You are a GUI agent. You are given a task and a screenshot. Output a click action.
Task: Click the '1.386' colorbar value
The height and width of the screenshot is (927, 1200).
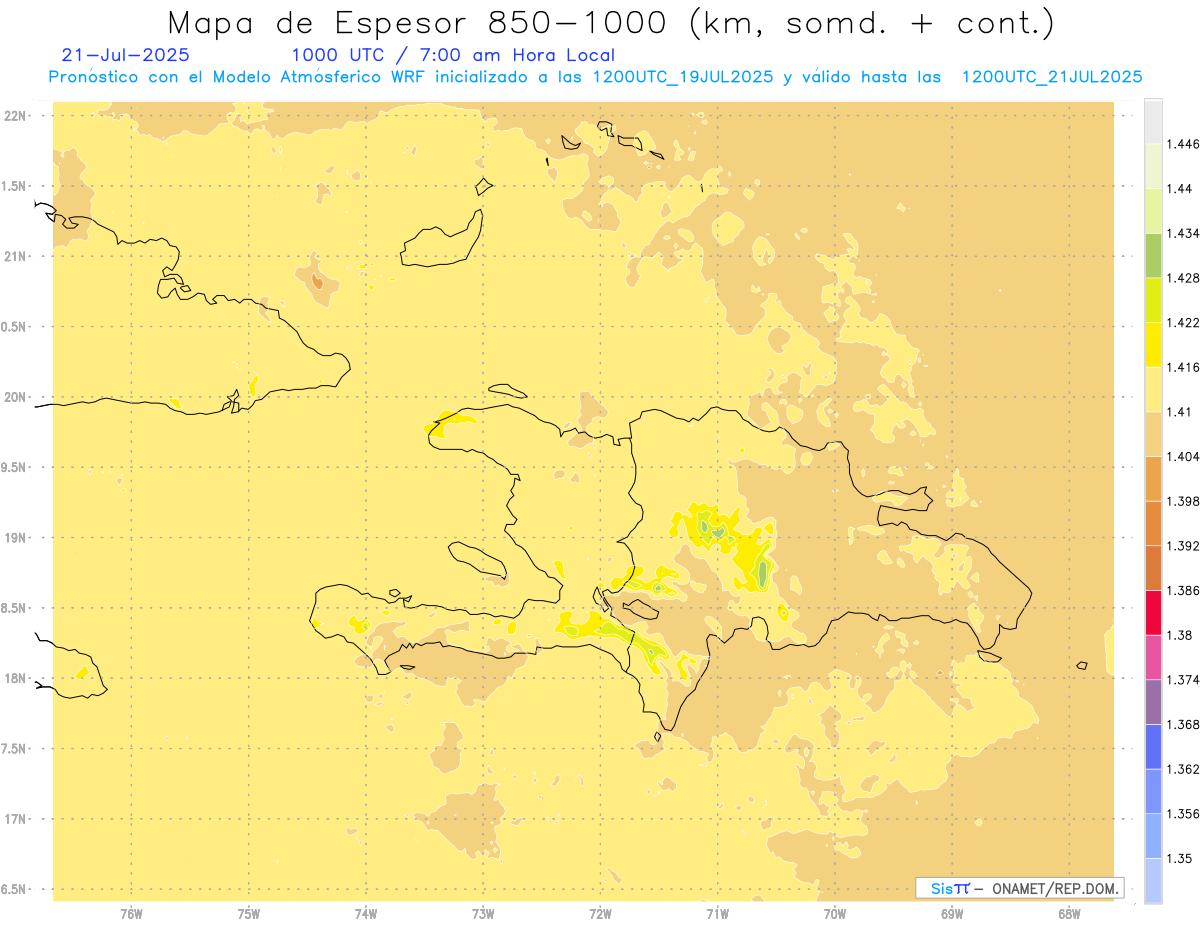(x=1183, y=591)
